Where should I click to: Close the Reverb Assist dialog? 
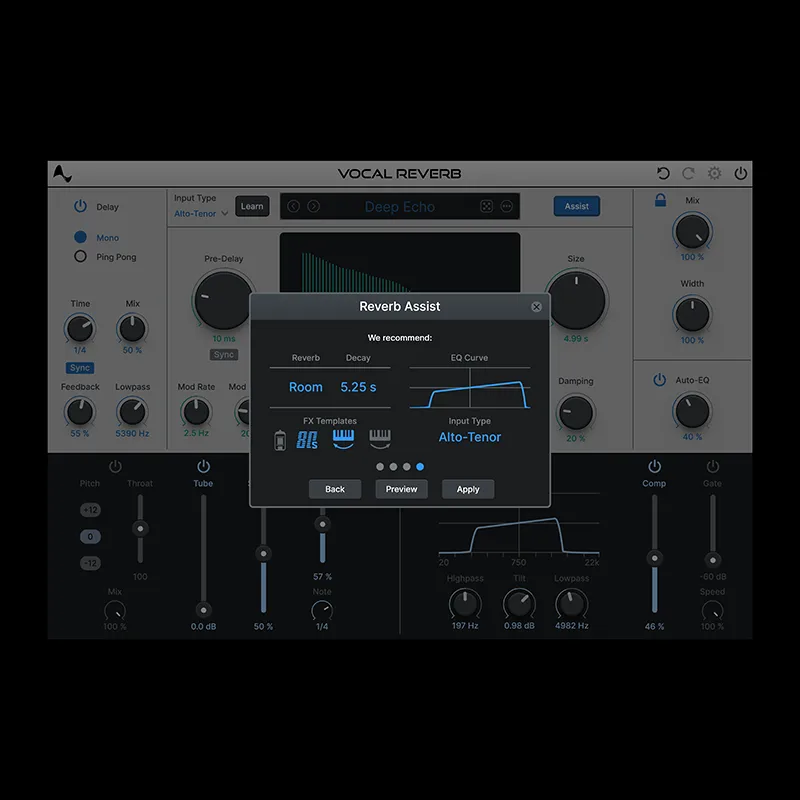[536, 307]
